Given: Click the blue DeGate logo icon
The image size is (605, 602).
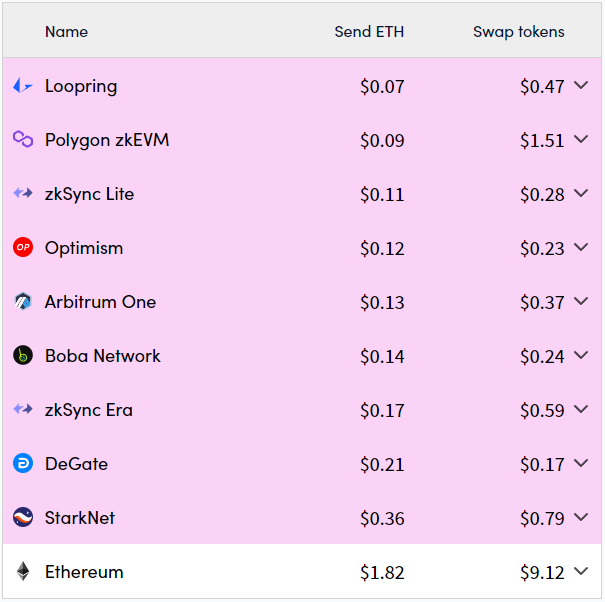Looking at the screenshot, I should tap(23, 463).
